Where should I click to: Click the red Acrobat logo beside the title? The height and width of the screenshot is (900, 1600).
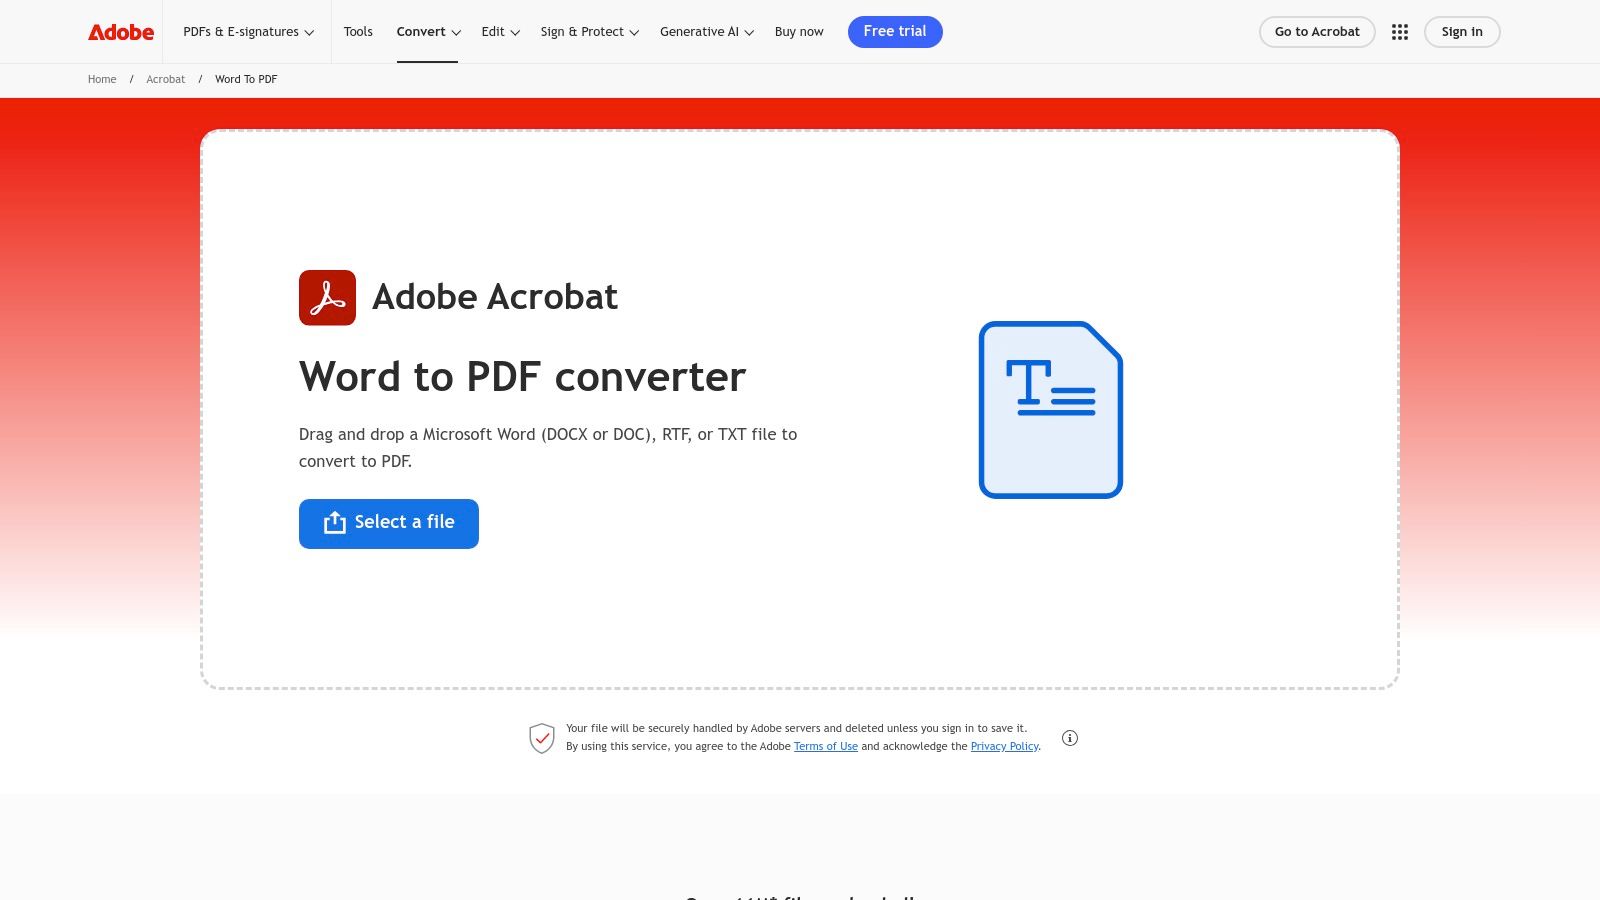click(x=327, y=297)
